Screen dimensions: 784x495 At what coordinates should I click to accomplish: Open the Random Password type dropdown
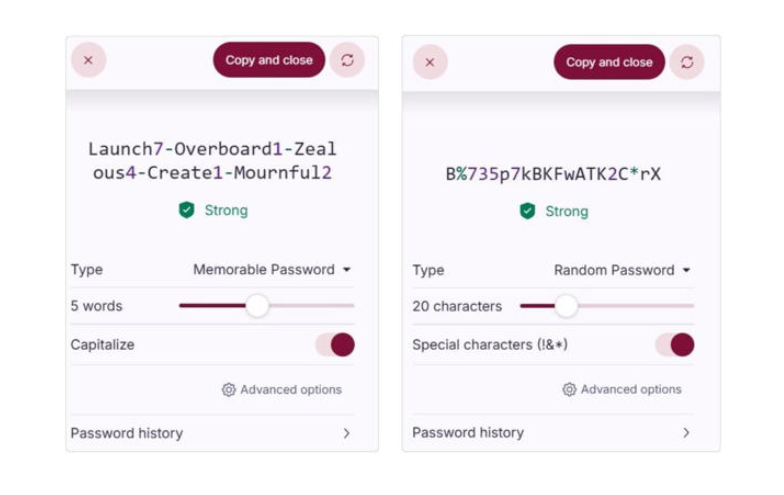tap(623, 270)
